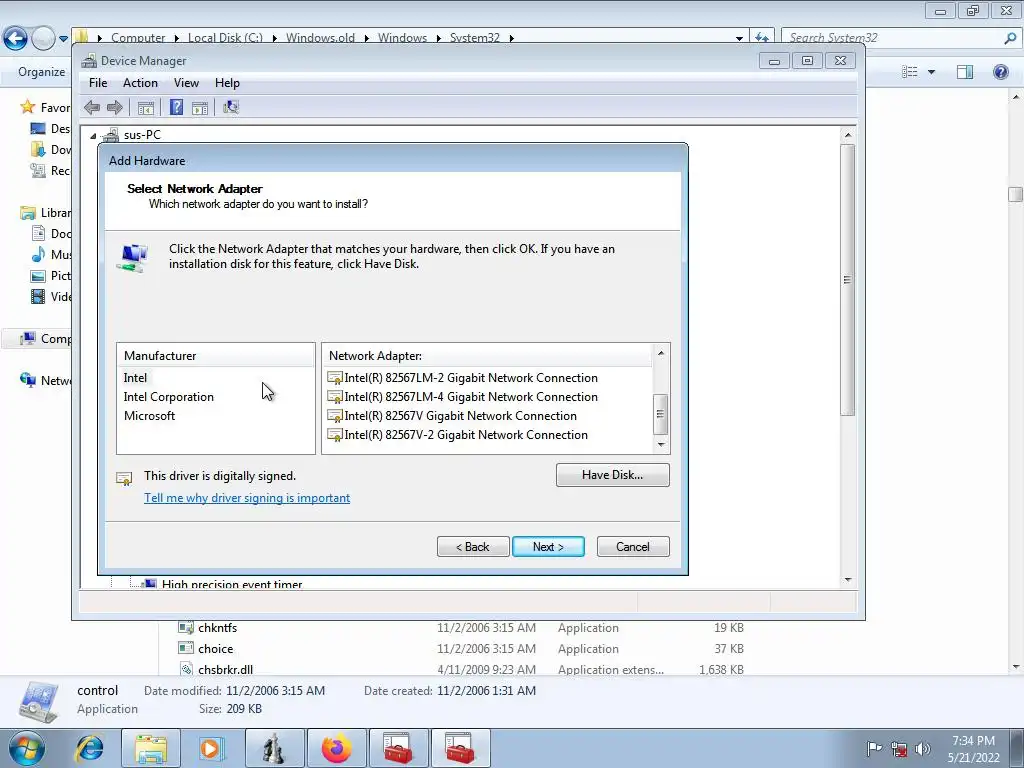
Task: Expand the Windows.old breadcrumb arrow
Action: click(x=366, y=39)
